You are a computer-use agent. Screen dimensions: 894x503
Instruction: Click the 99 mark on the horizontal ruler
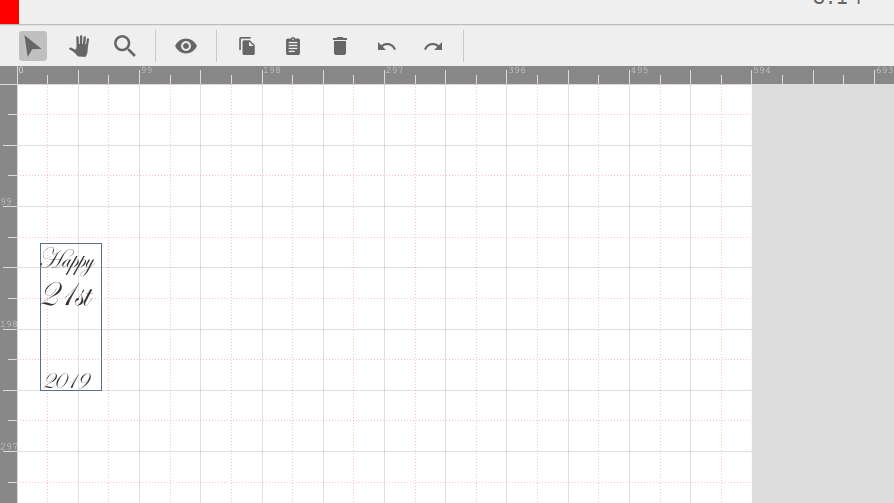point(145,72)
